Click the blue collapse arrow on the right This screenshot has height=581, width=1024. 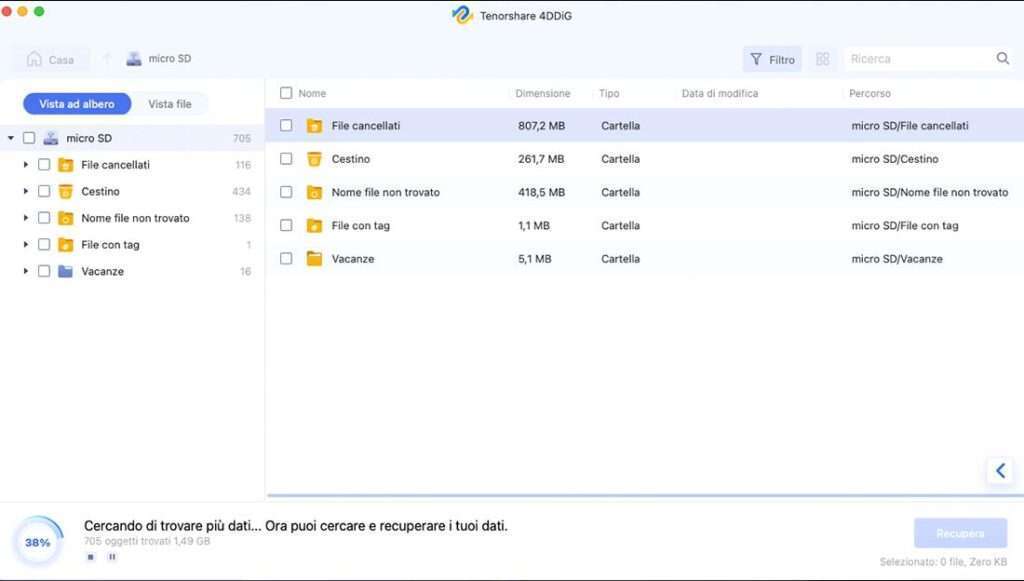coord(1000,471)
